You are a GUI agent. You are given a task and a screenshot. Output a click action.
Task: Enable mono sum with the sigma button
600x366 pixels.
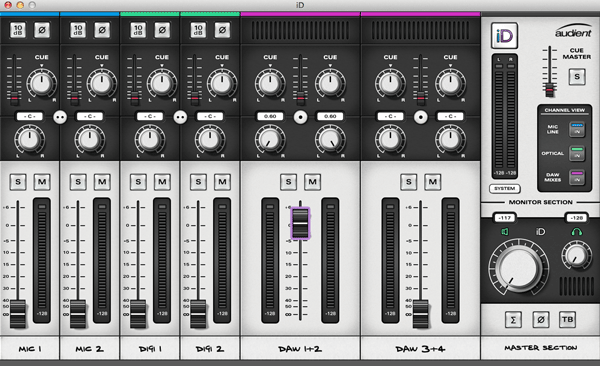pos(513,320)
